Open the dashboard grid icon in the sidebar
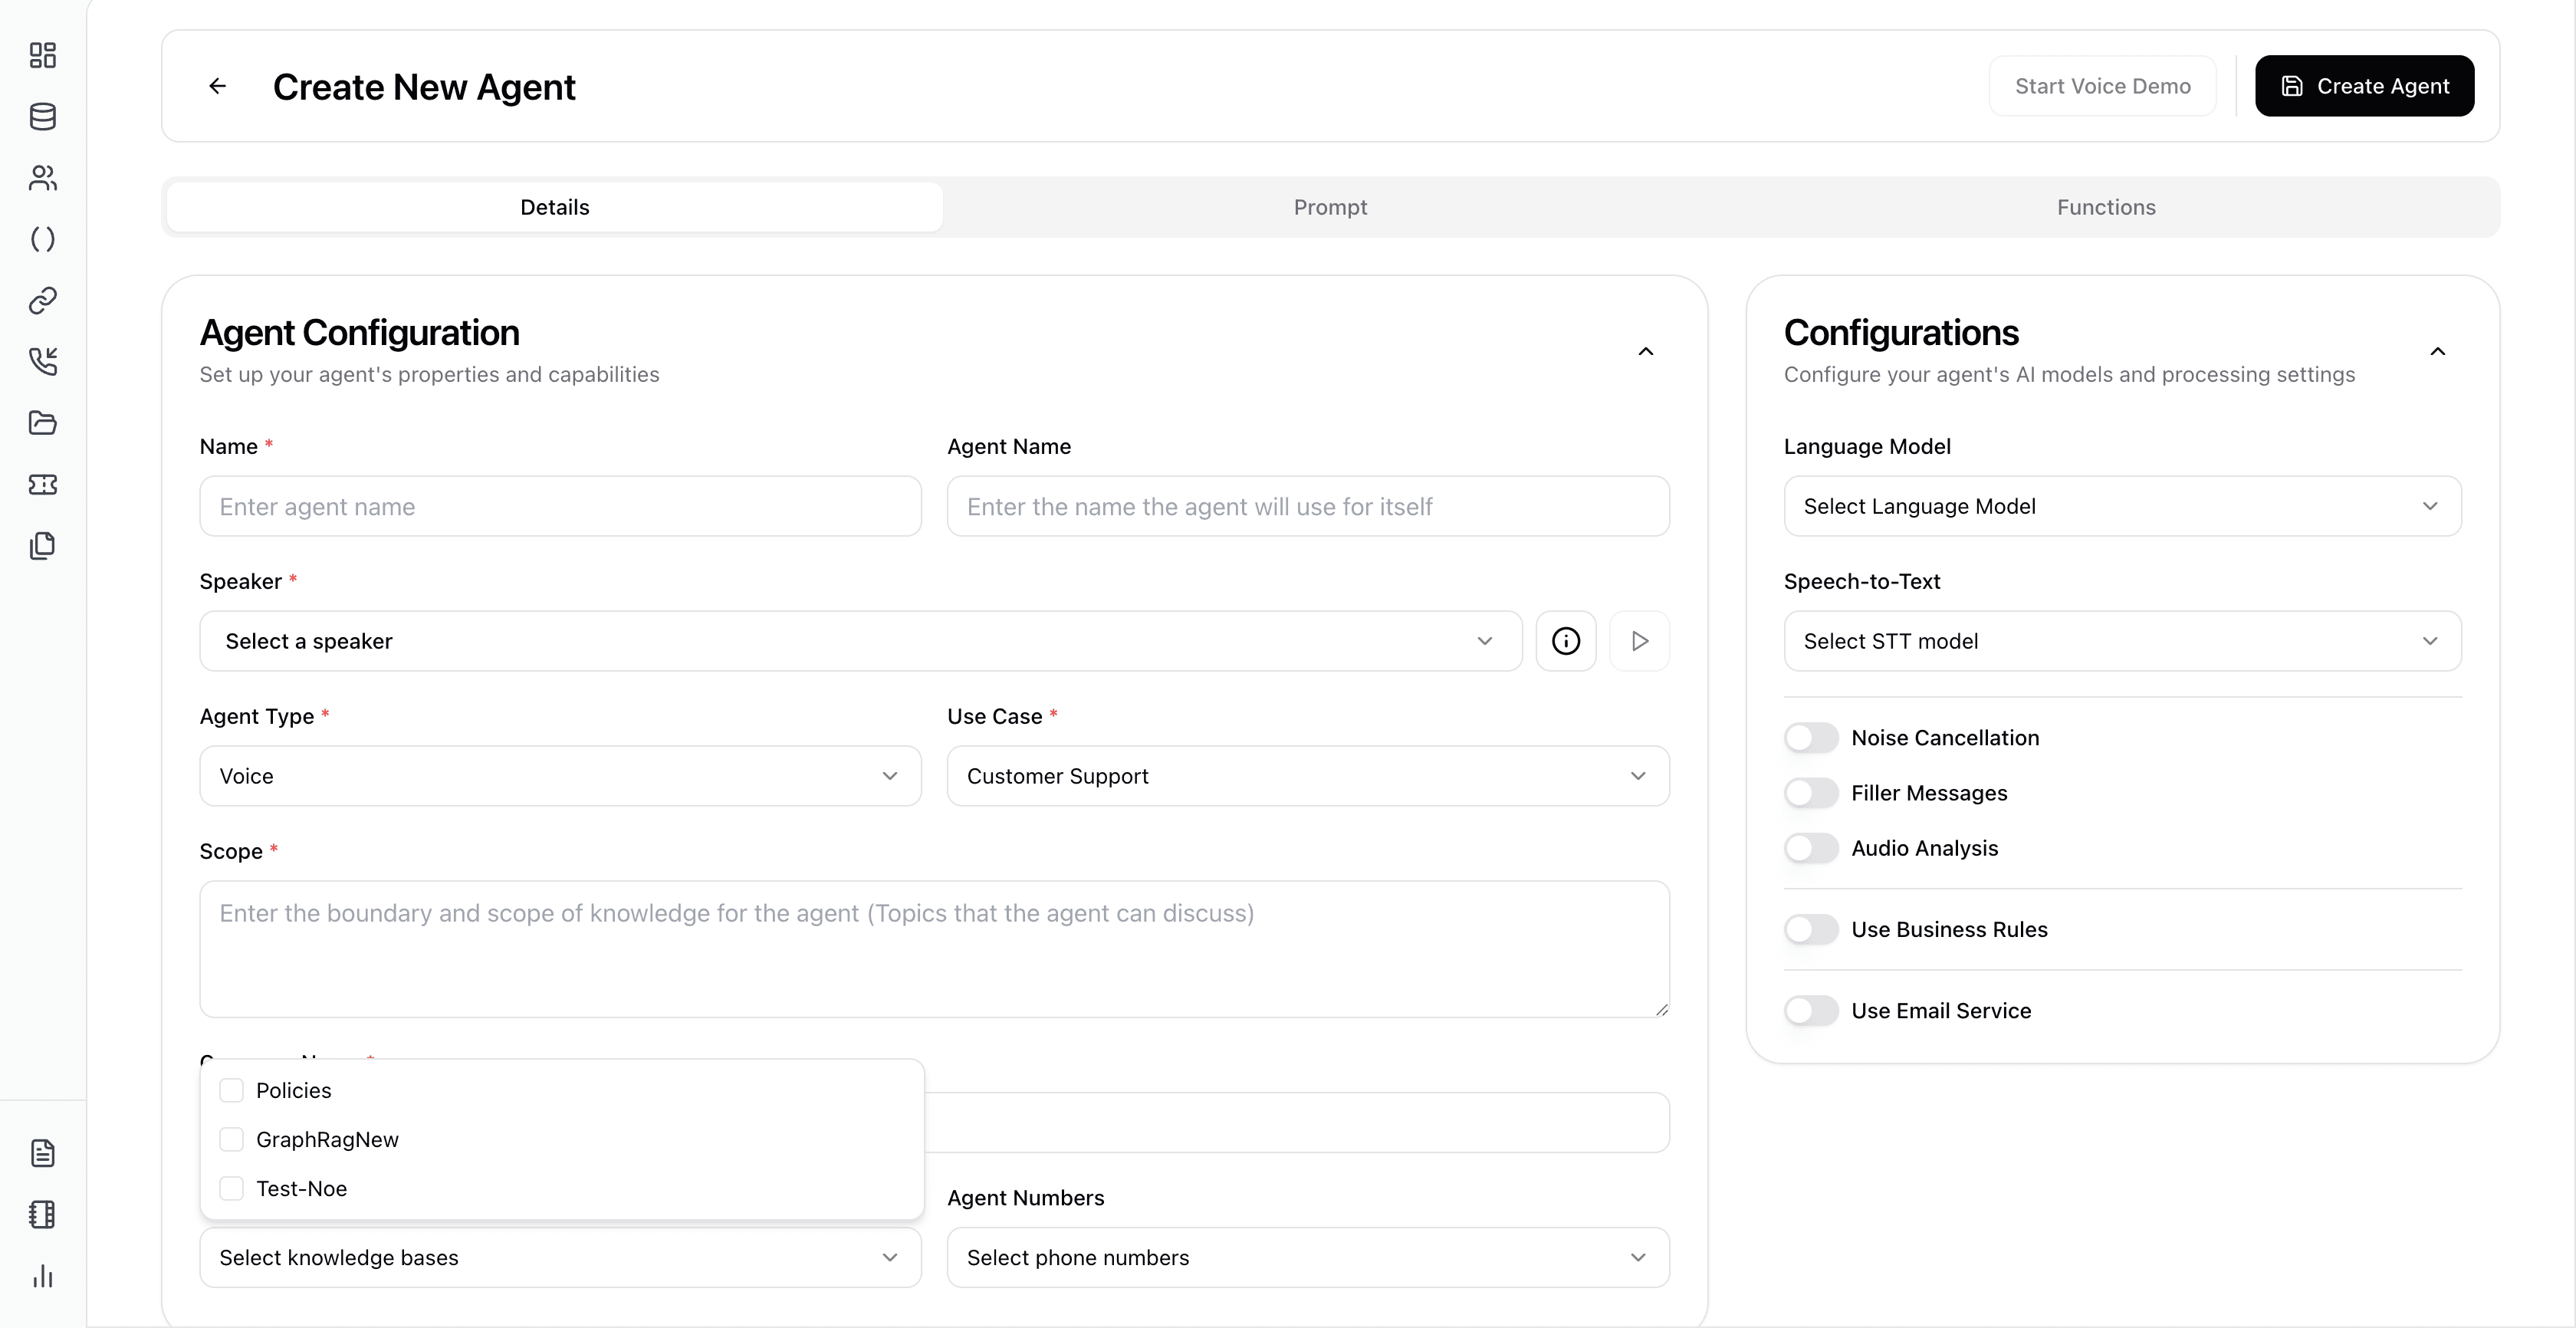Screen dimensions: 2576x1328 (42, 56)
